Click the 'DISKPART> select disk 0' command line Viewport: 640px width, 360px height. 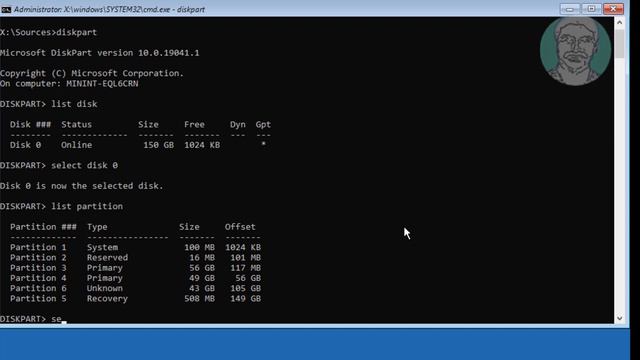[59, 165]
